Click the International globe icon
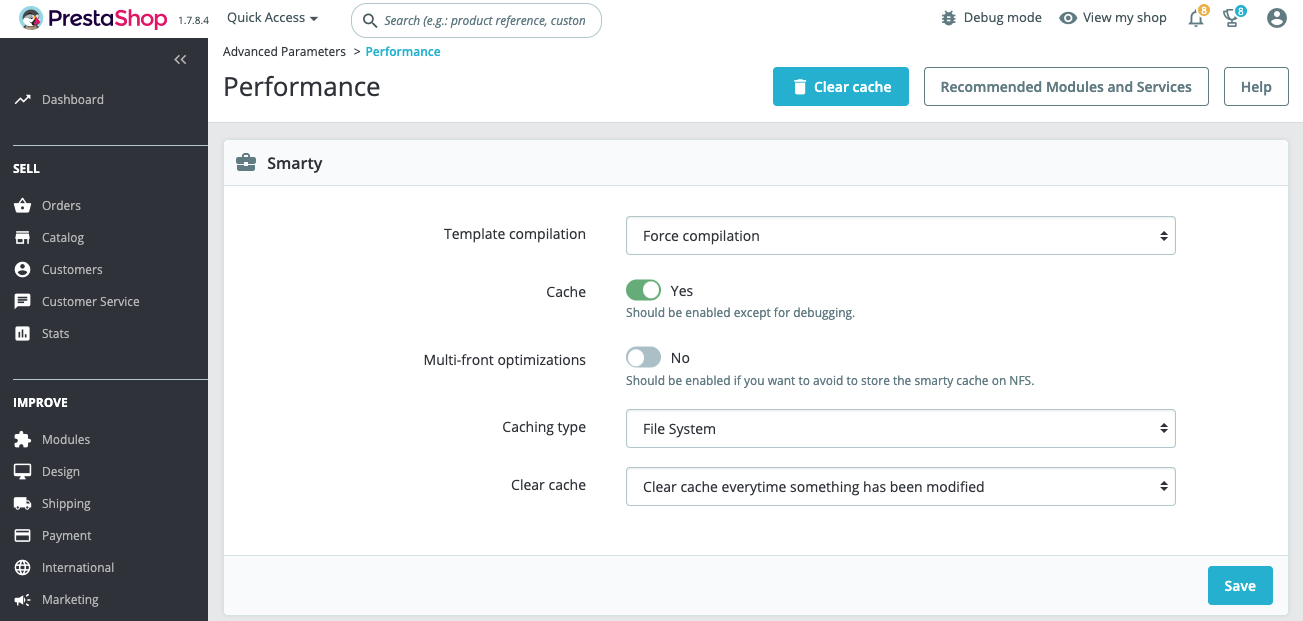The height and width of the screenshot is (621, 1303). [22, 568]
